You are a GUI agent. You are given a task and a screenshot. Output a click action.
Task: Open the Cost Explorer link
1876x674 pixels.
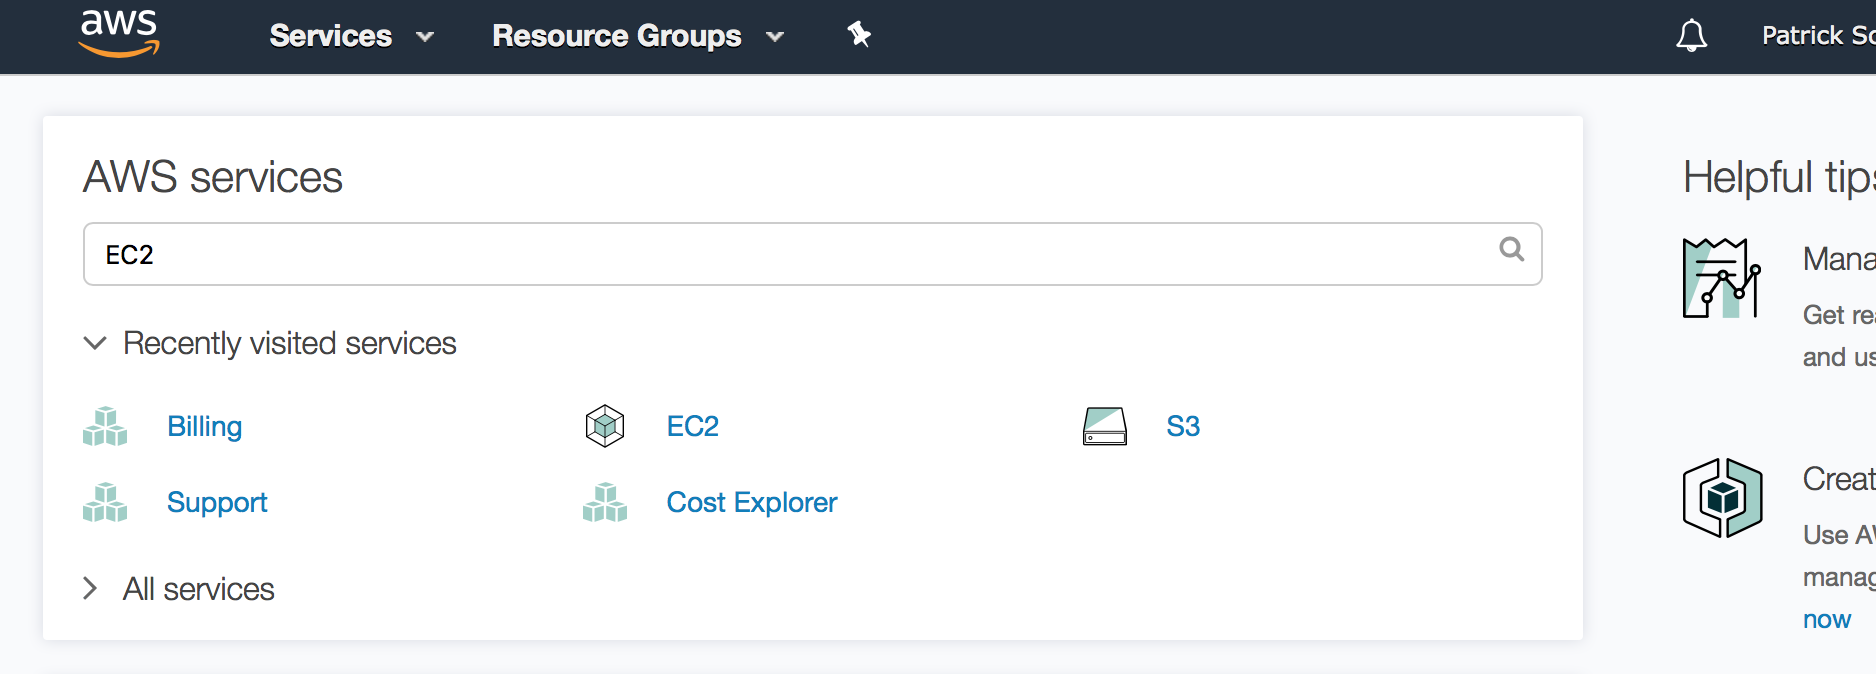(x=751, y=502)
